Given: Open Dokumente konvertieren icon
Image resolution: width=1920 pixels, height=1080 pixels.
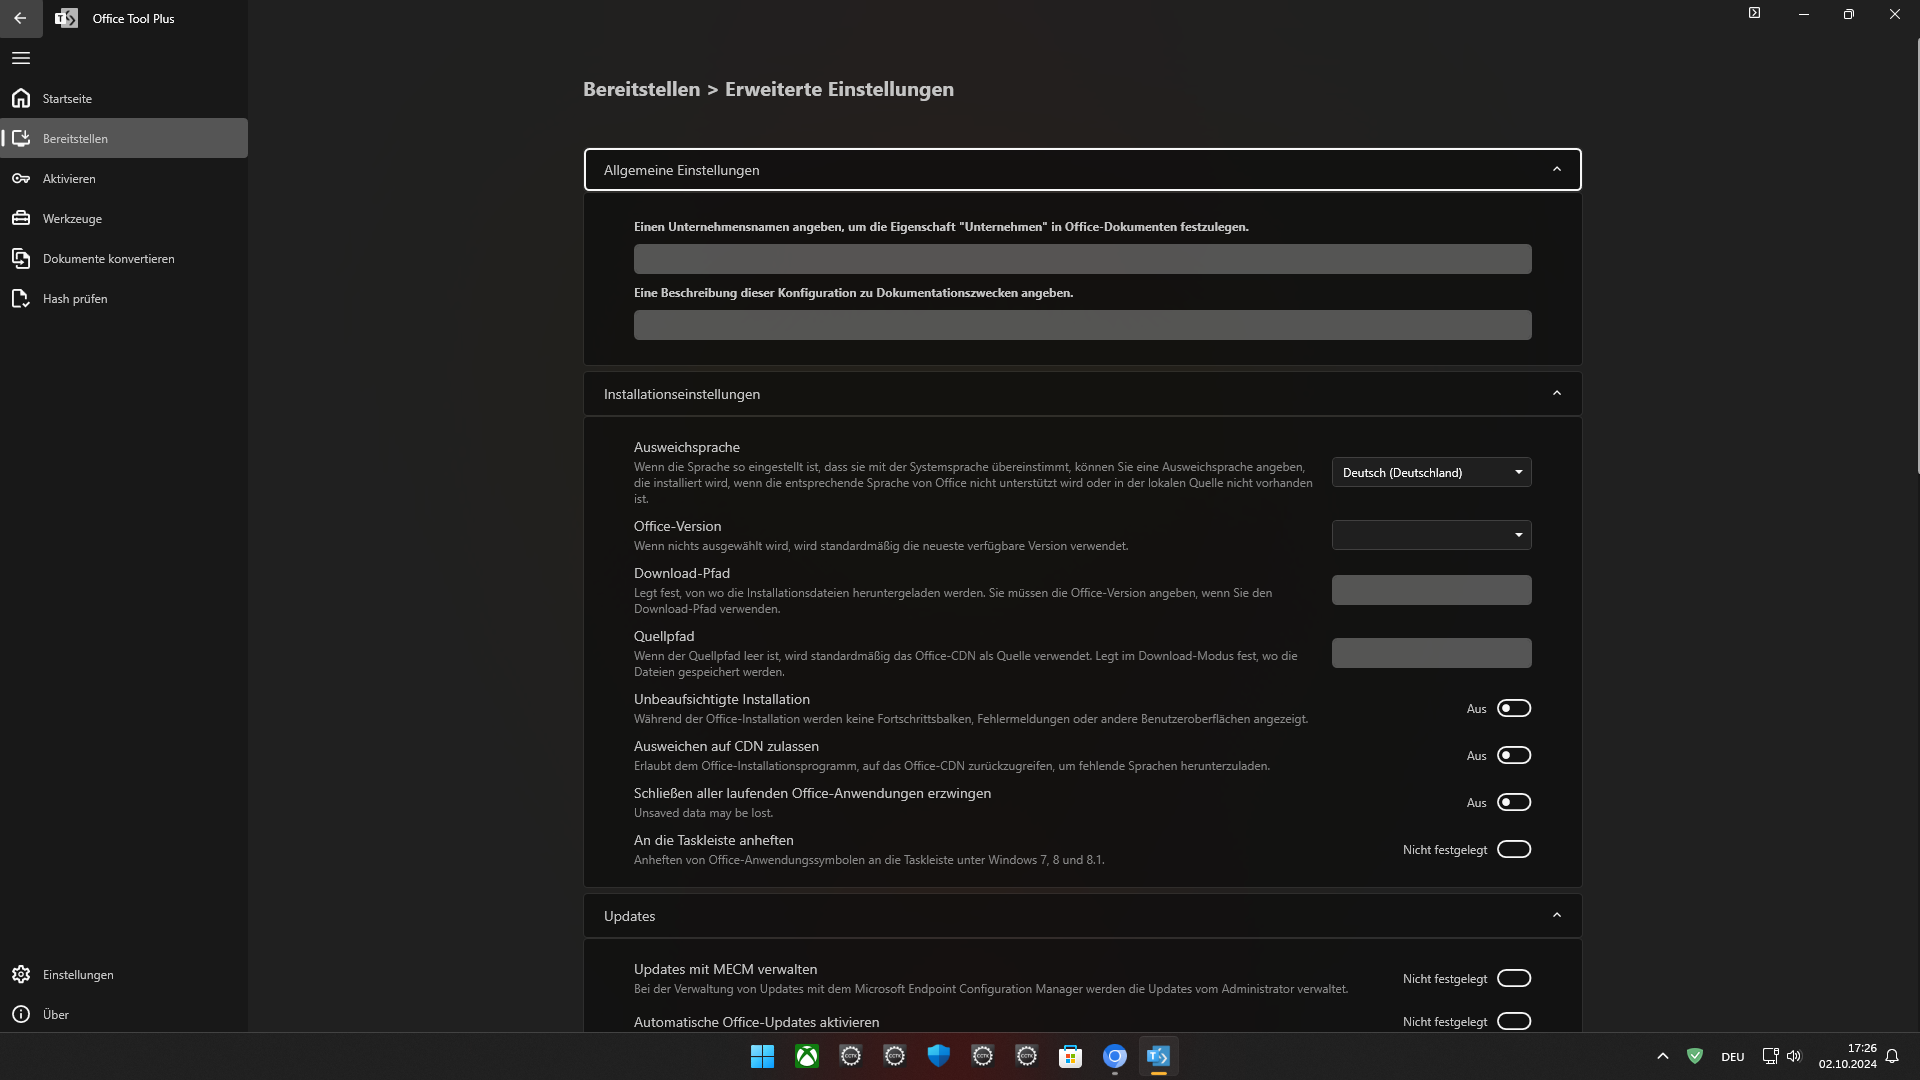Looking at the screenshot, I should [x=21, y=258].
